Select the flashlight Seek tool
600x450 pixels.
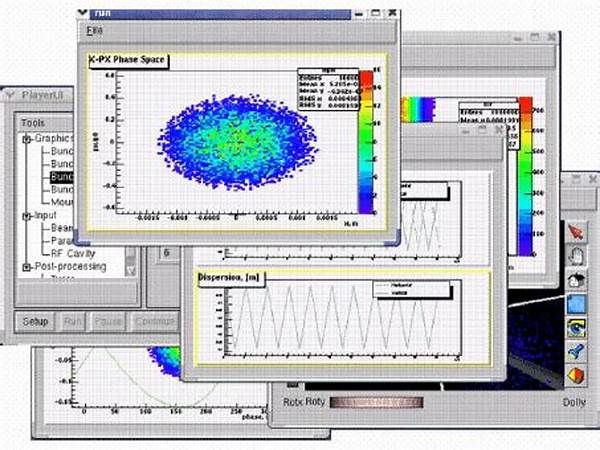click(576, 352)
